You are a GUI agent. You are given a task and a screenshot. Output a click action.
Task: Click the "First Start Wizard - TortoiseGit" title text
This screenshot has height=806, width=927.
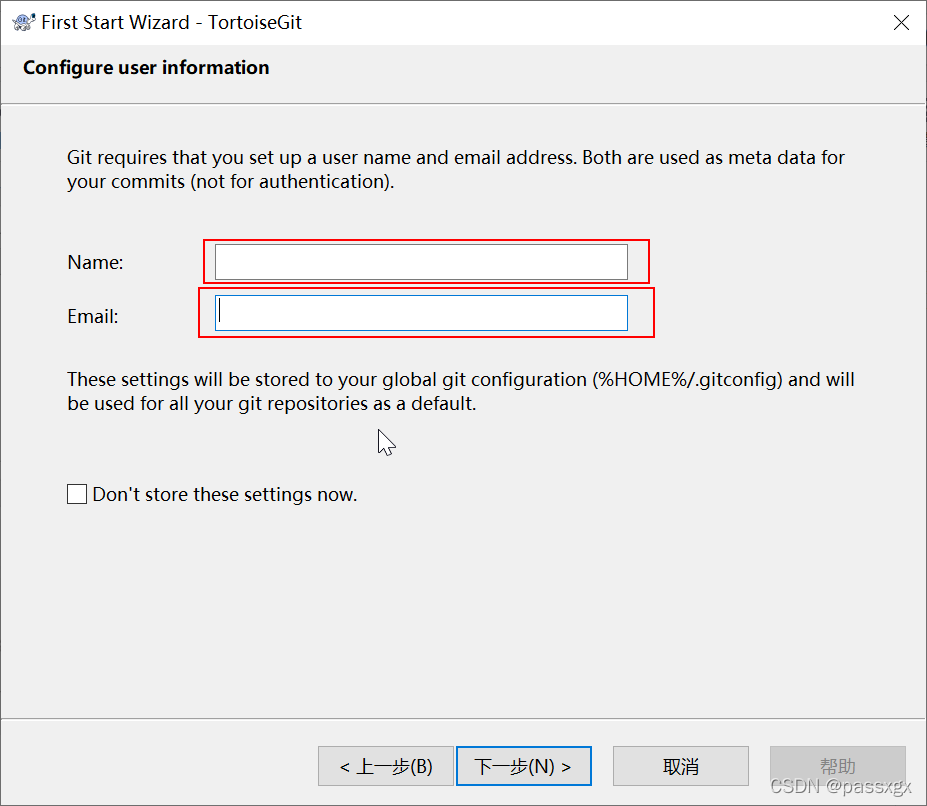(x=171, y=22)
